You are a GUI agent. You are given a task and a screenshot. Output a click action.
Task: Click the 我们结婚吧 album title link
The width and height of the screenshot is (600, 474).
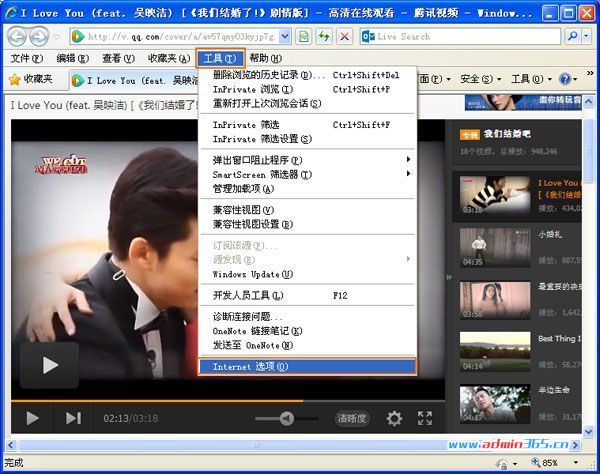pos(507,134)
